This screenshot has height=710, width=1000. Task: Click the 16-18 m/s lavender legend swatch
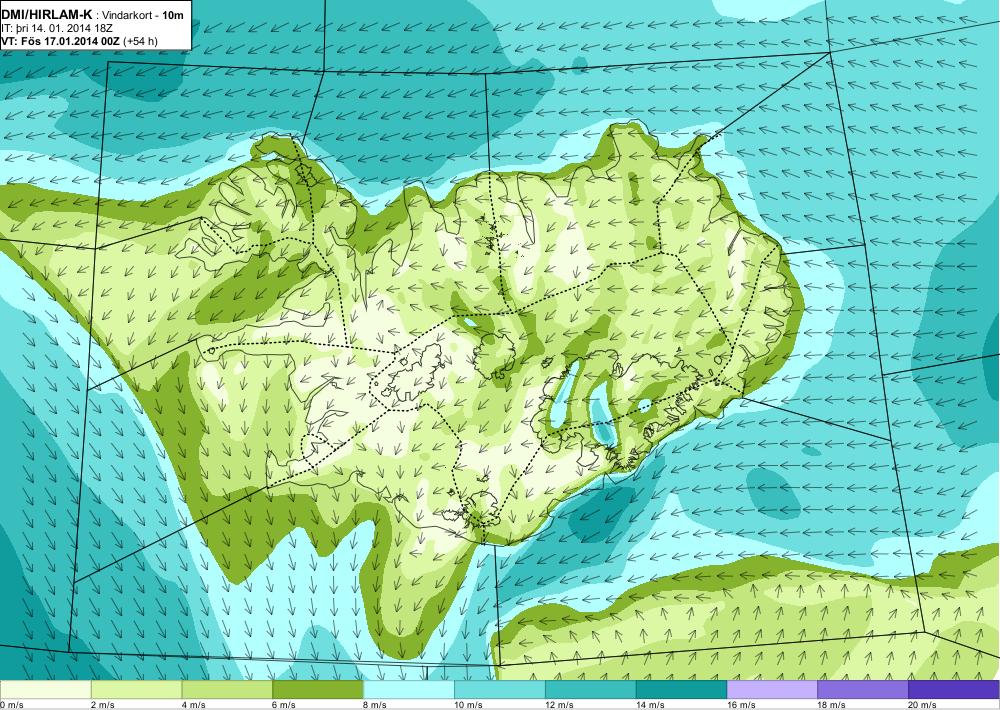click(772, 690)
